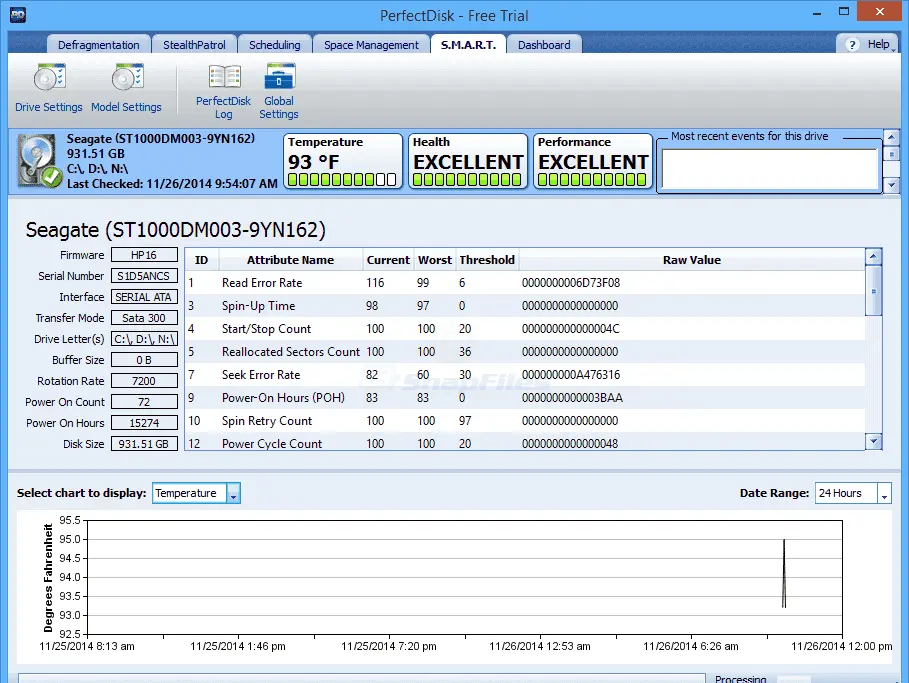This screenshot has height=683, width=909.
Task: Click scroll down arrow of attribute table
Action: [x=874, y=441]
